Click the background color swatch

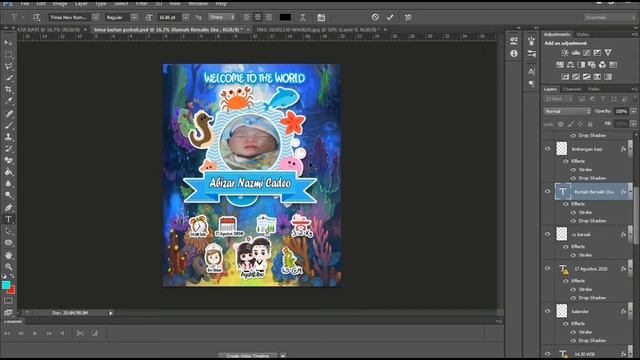(x=12, y=290)
